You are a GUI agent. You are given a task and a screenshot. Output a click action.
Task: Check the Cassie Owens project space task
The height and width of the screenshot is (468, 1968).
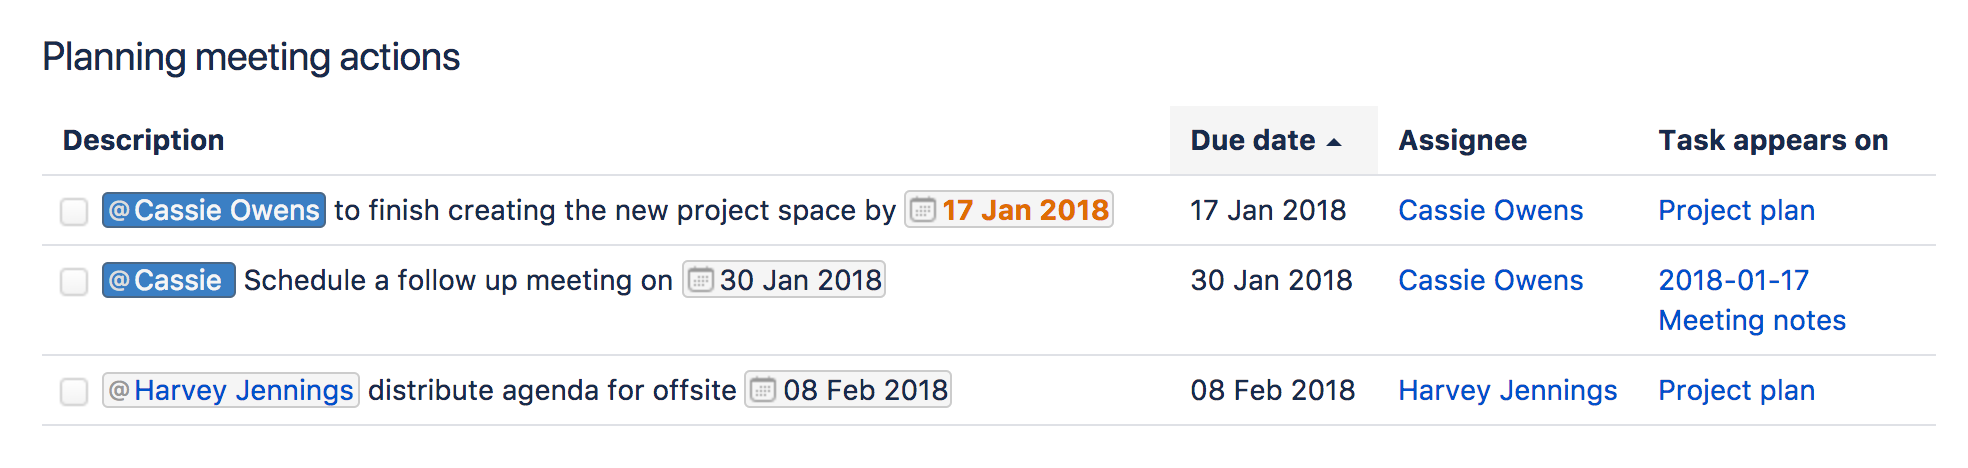pyautogui.click(x=74, y=211)
